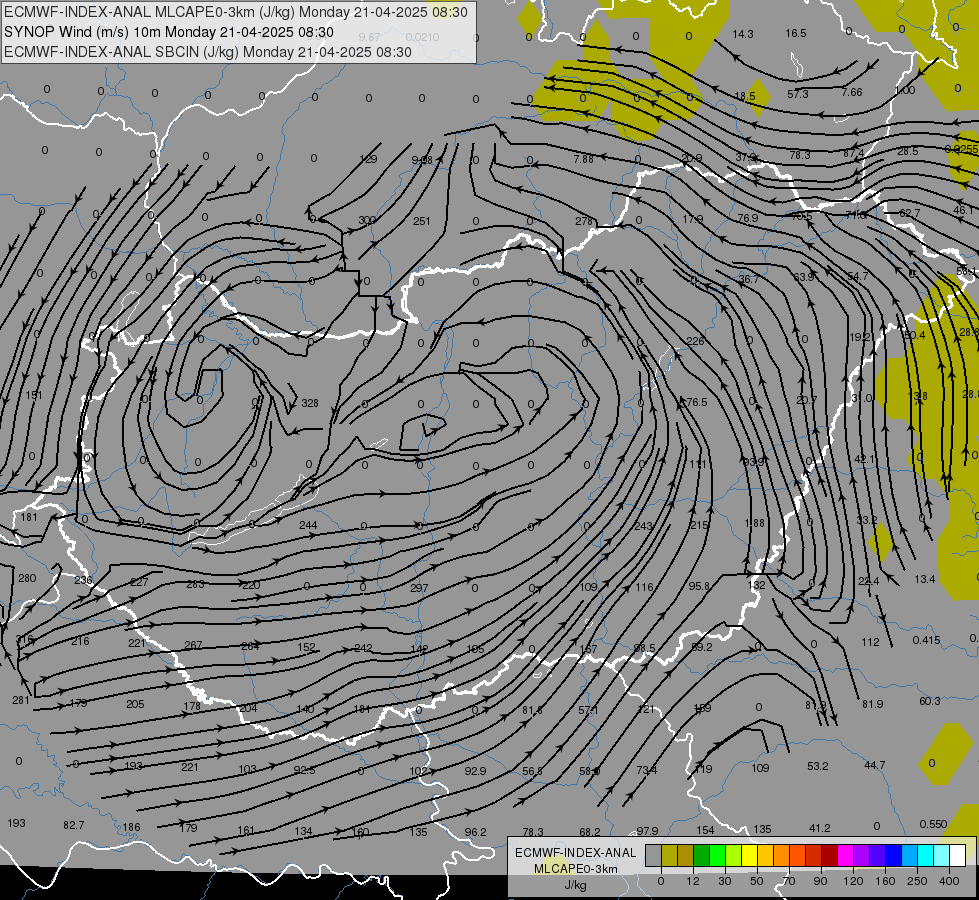979x900 pixels.
Task: Click the map value 297
Action: click(420, 588)
